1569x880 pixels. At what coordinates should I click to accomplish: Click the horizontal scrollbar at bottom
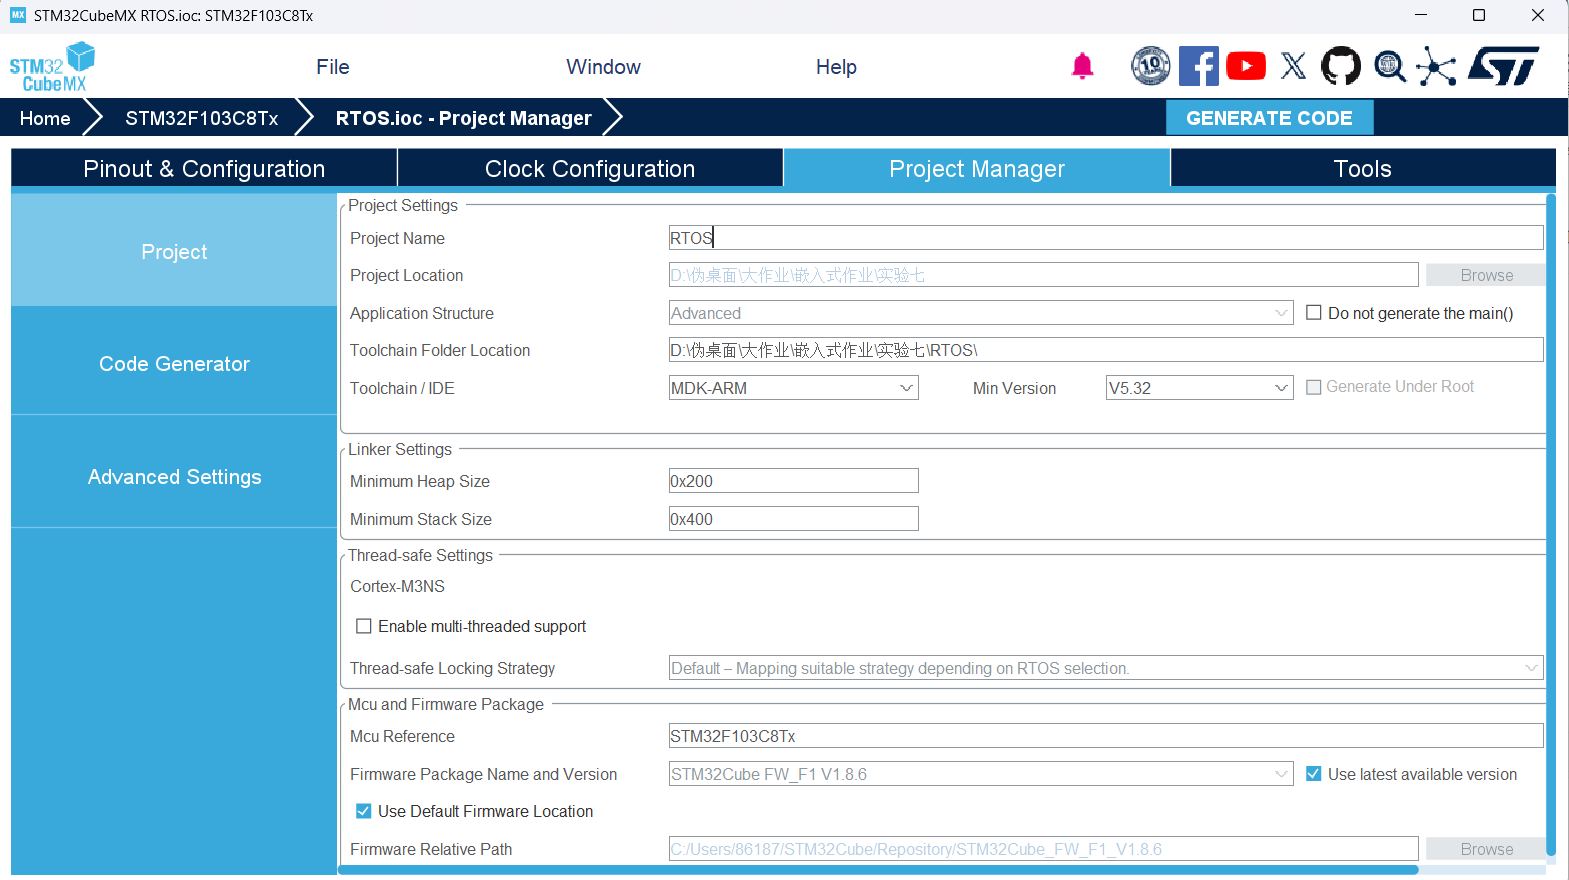point(878,870)
